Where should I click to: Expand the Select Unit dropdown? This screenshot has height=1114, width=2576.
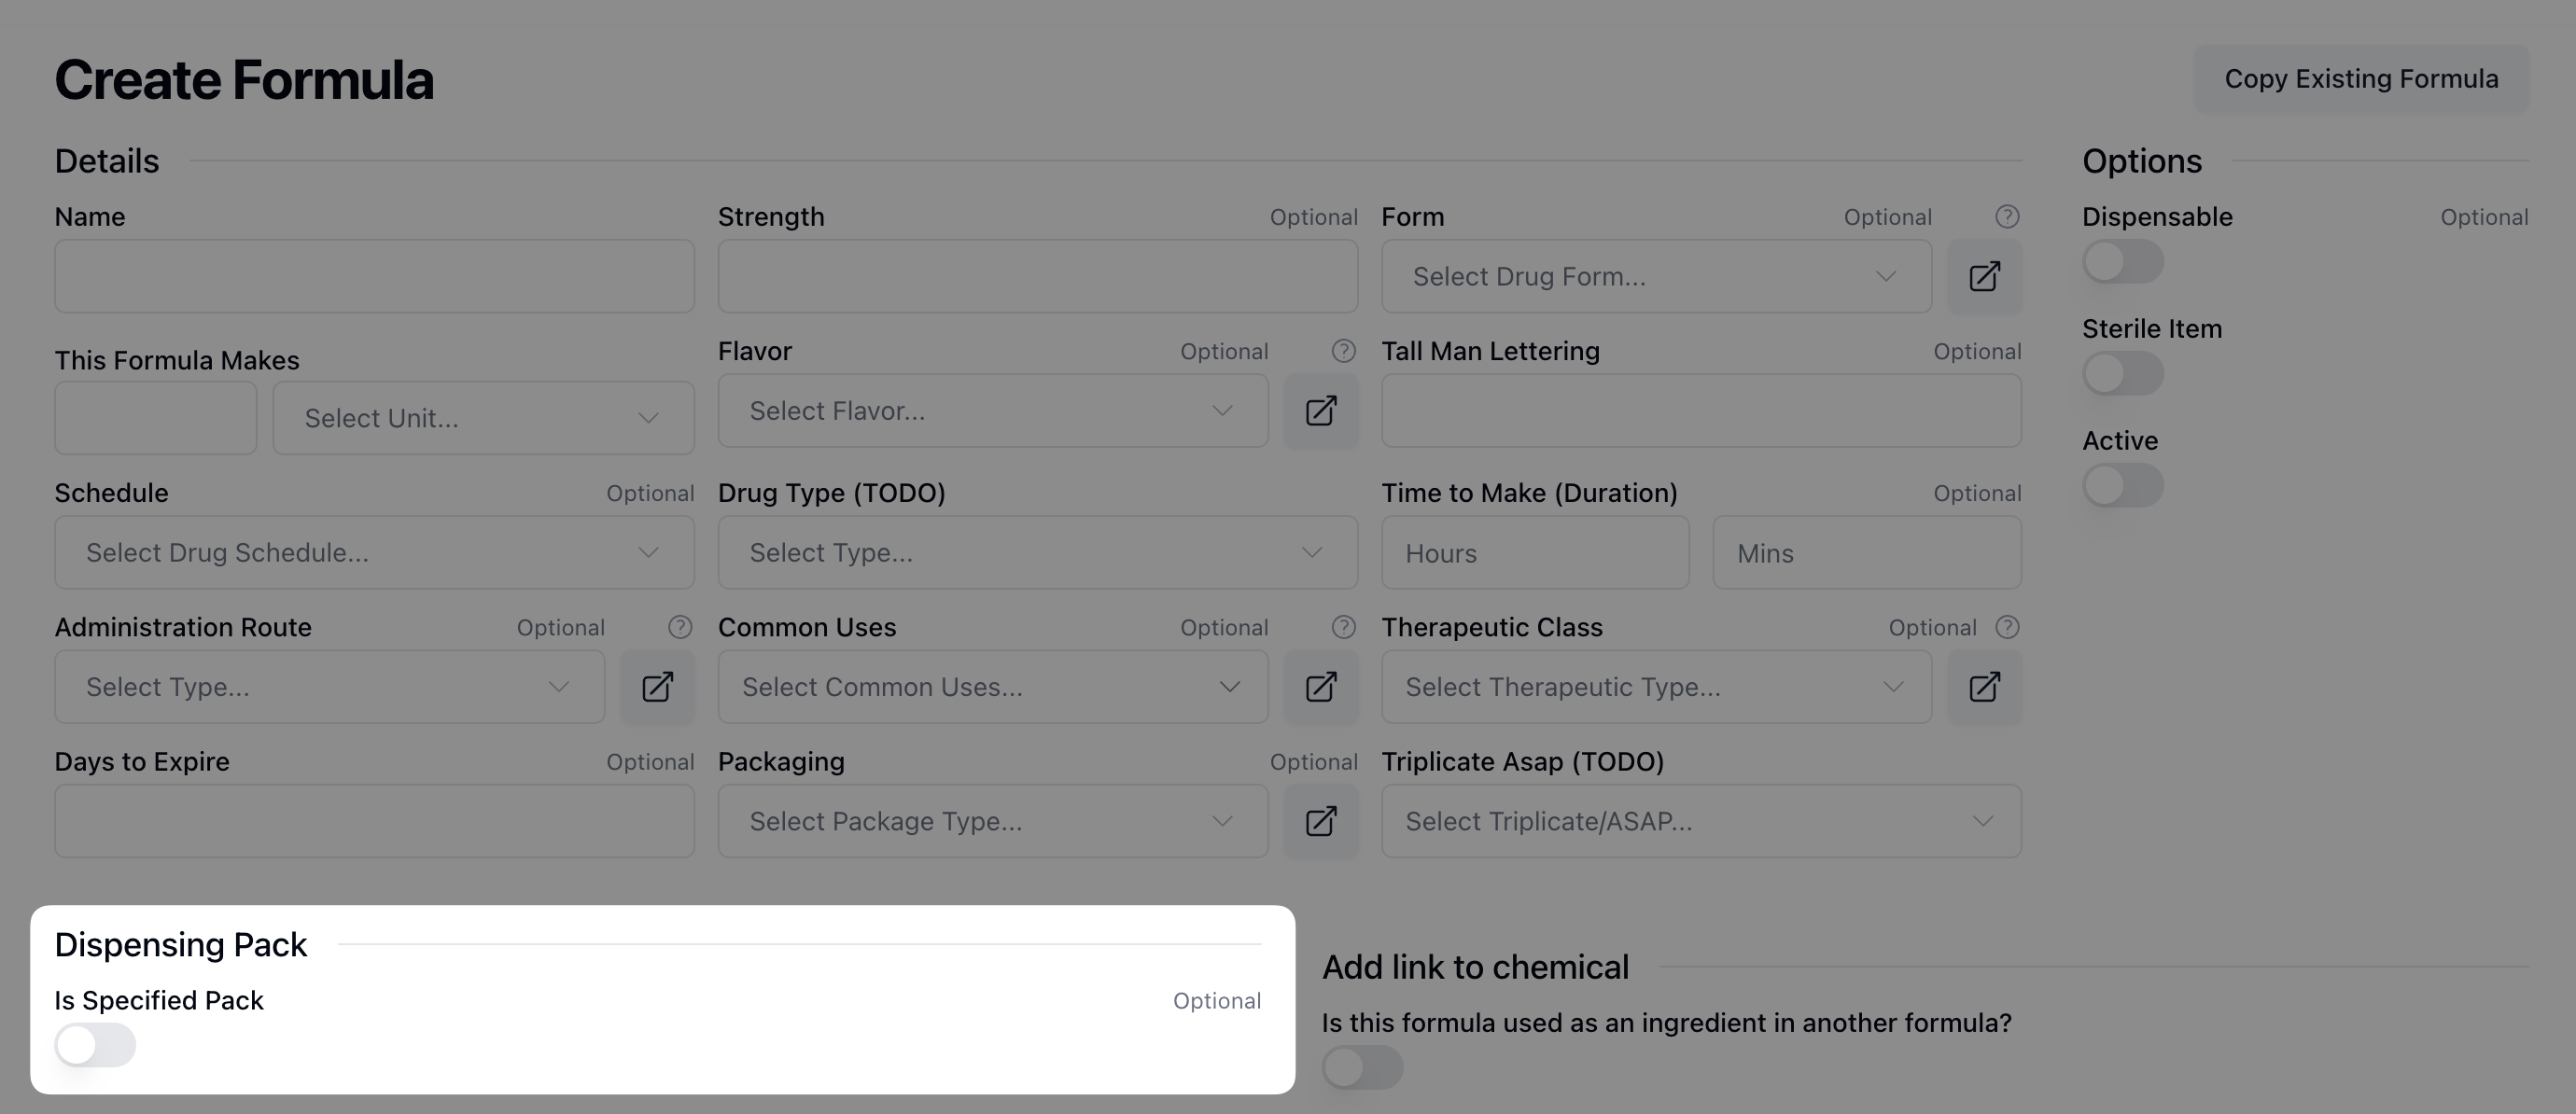483,418
